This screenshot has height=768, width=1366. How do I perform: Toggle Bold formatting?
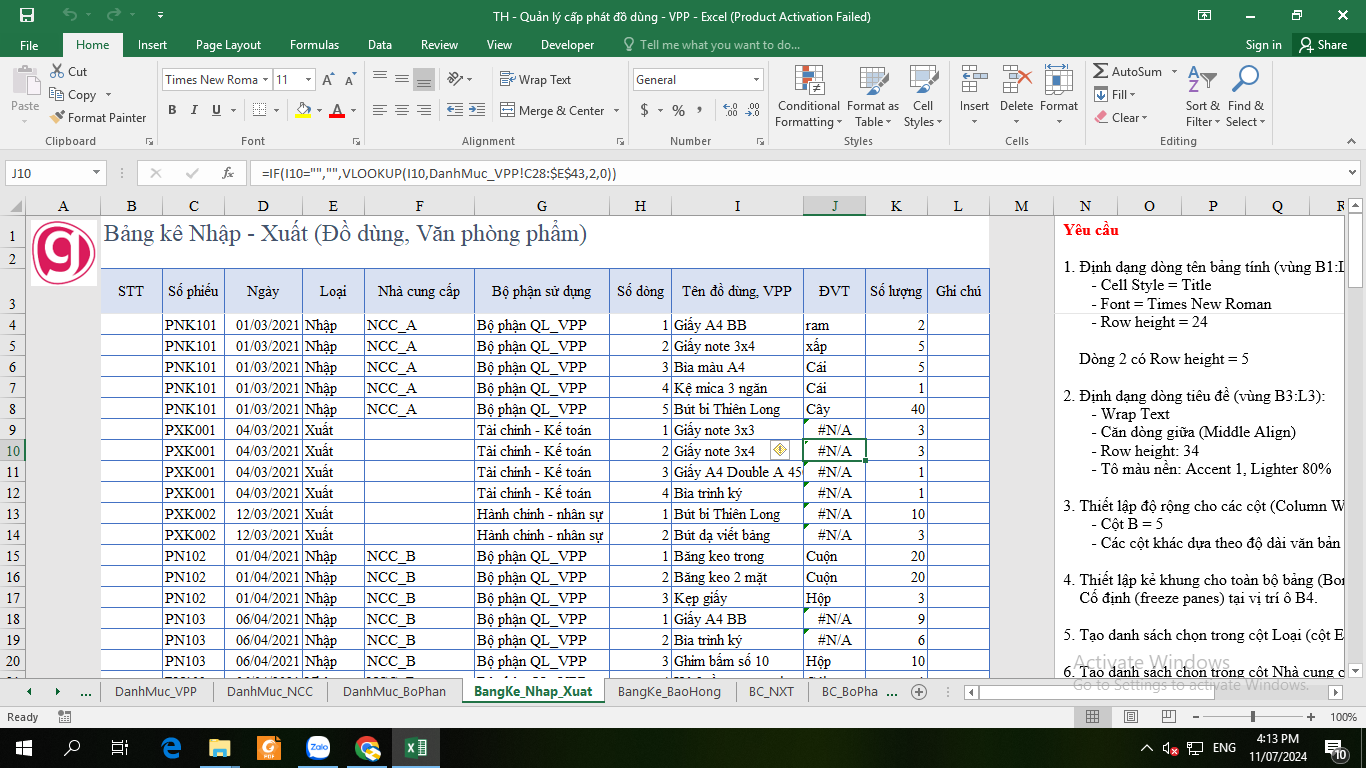(172, 110)
